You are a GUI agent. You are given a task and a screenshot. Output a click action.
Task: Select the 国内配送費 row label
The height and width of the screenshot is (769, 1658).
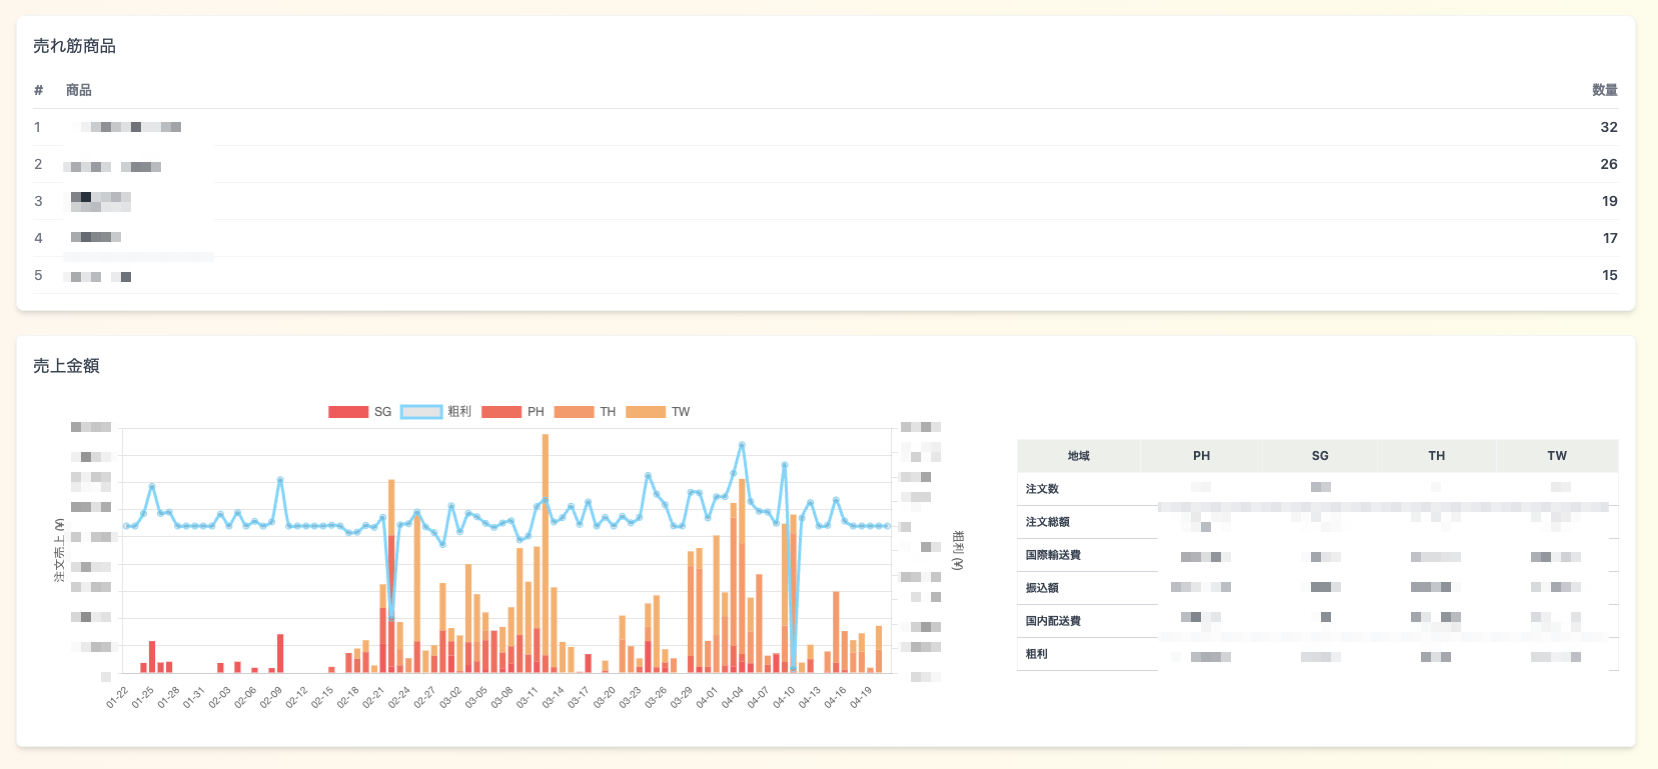click(1053, 621)
